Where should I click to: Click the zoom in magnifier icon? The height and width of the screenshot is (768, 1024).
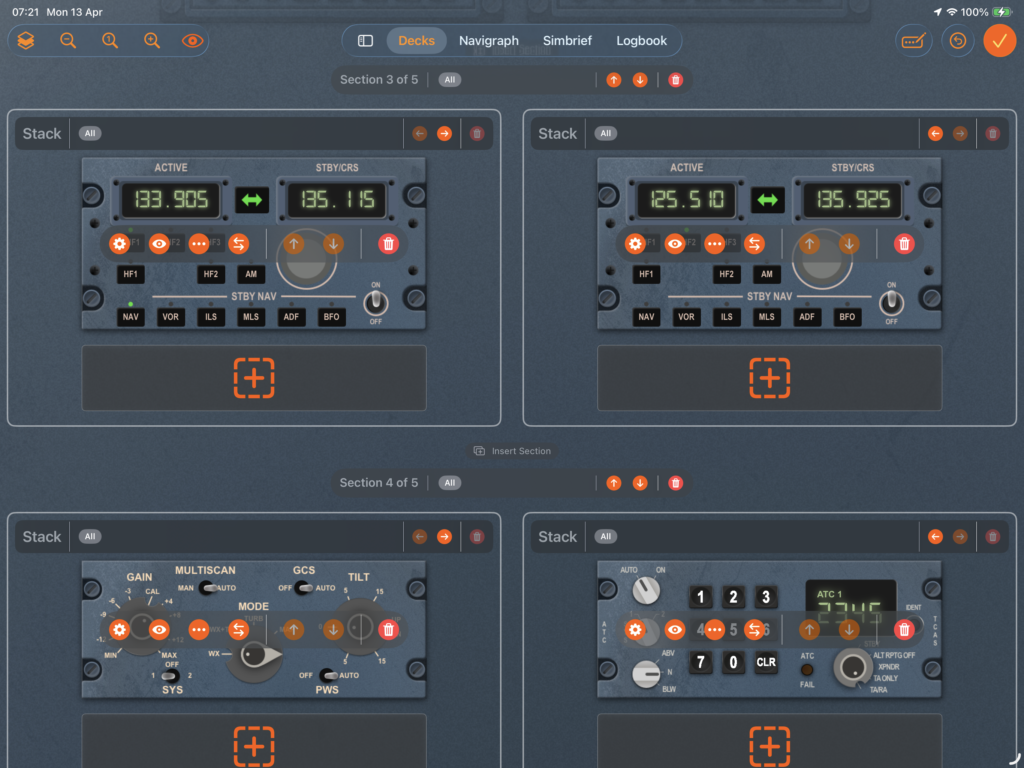(152, 41)
